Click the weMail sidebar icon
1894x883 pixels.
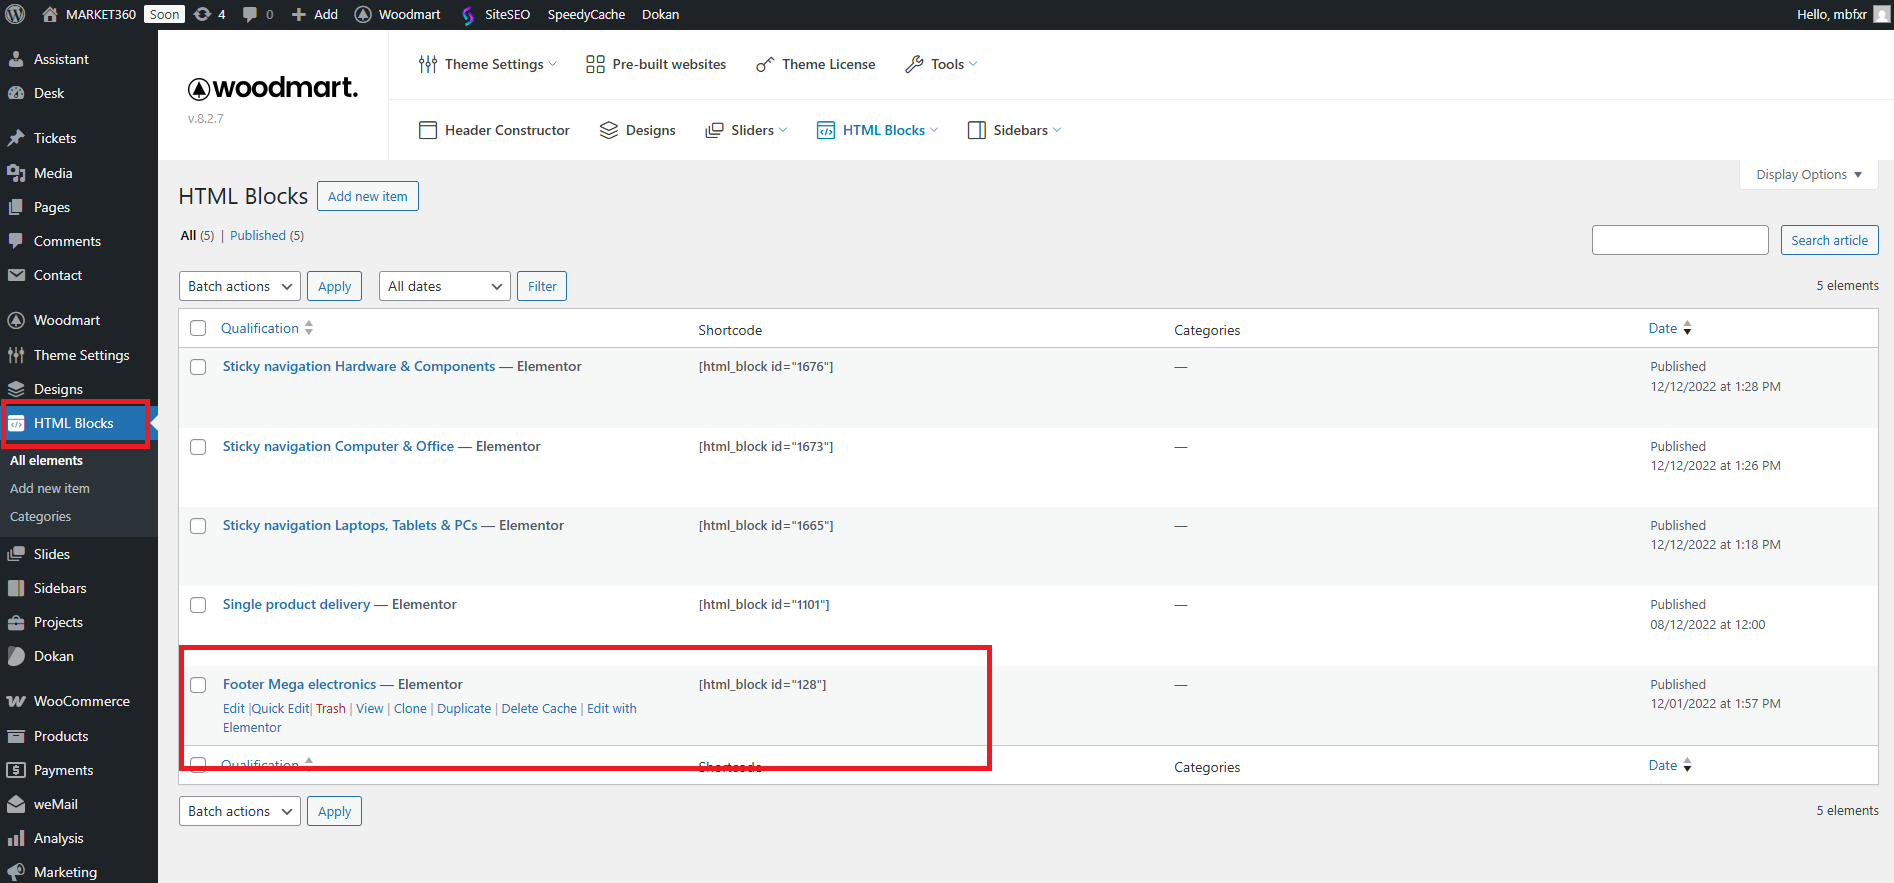(16, 804)
